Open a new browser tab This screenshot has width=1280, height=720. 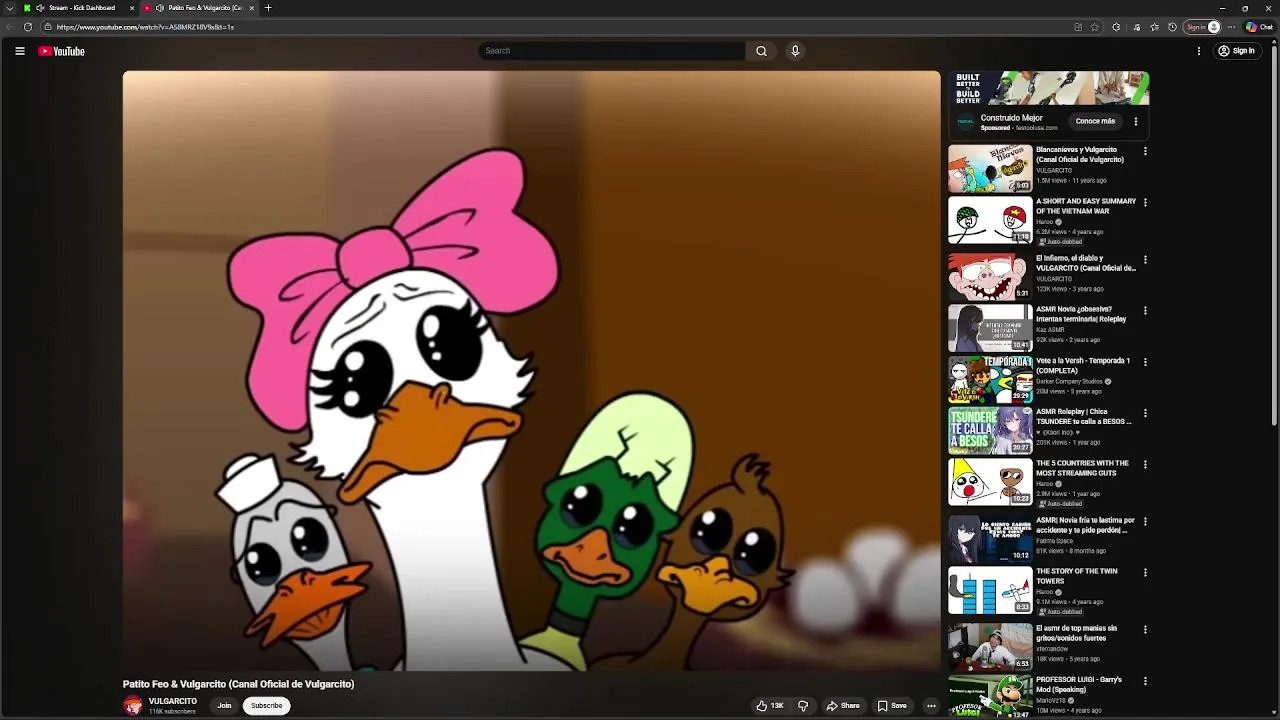point(268,8)
